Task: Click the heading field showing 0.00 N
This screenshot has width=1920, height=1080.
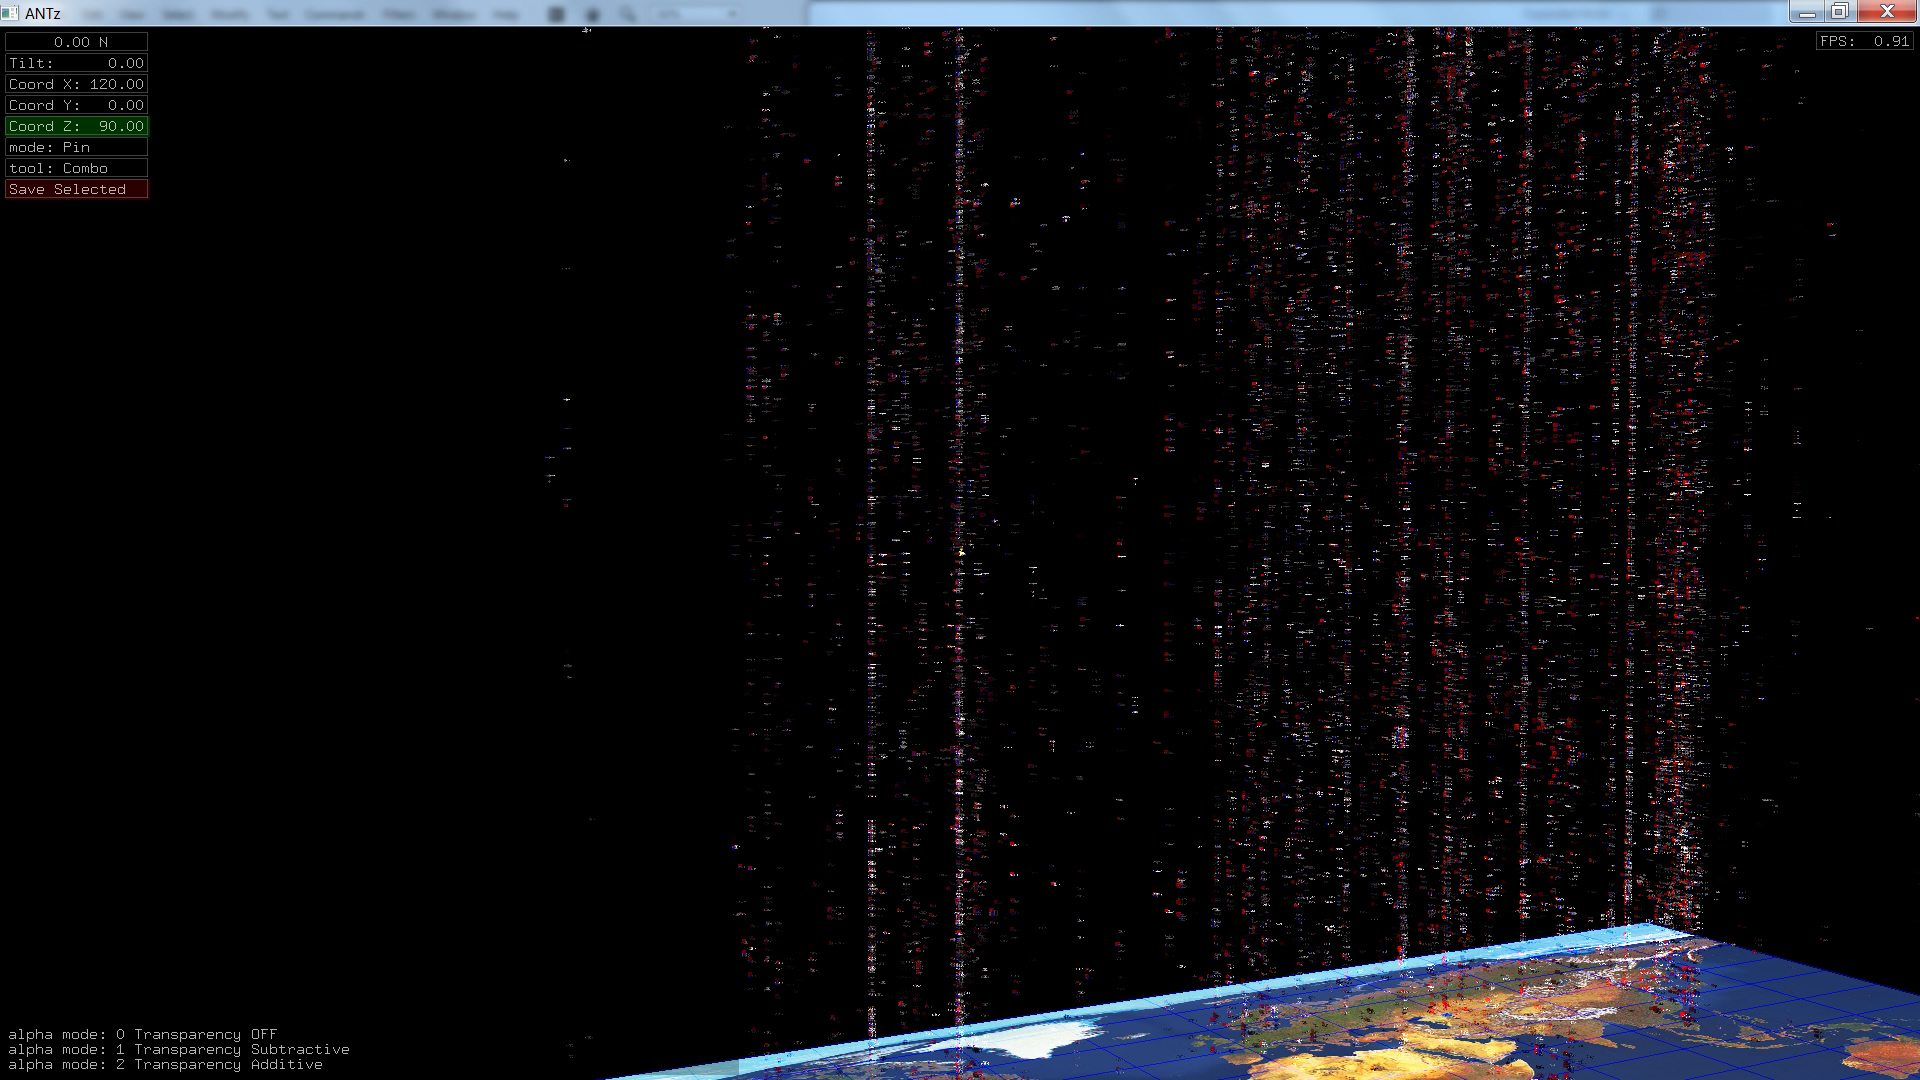Action: [77, 42]
